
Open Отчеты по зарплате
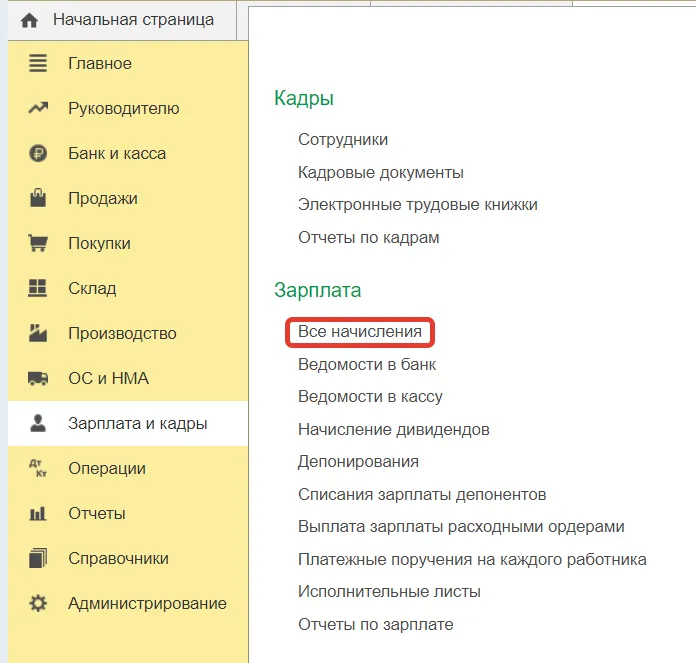[376, 624]
